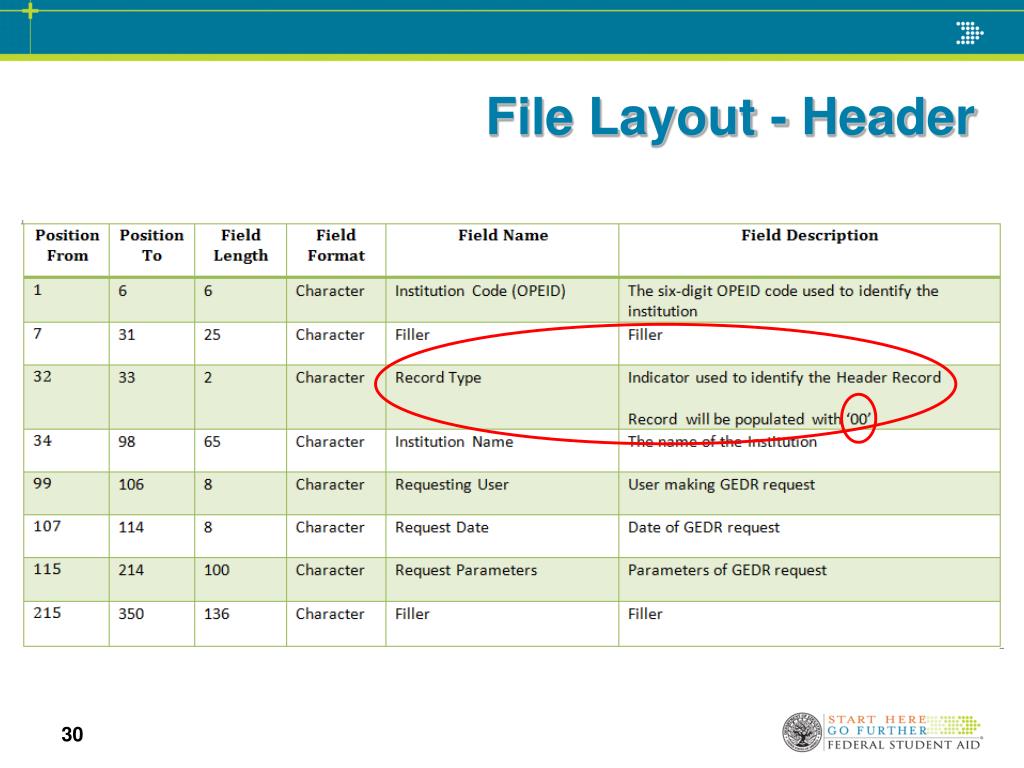The image size is (1024, 768).
Task: Click field length value '100'
Action: coord(217,571)
